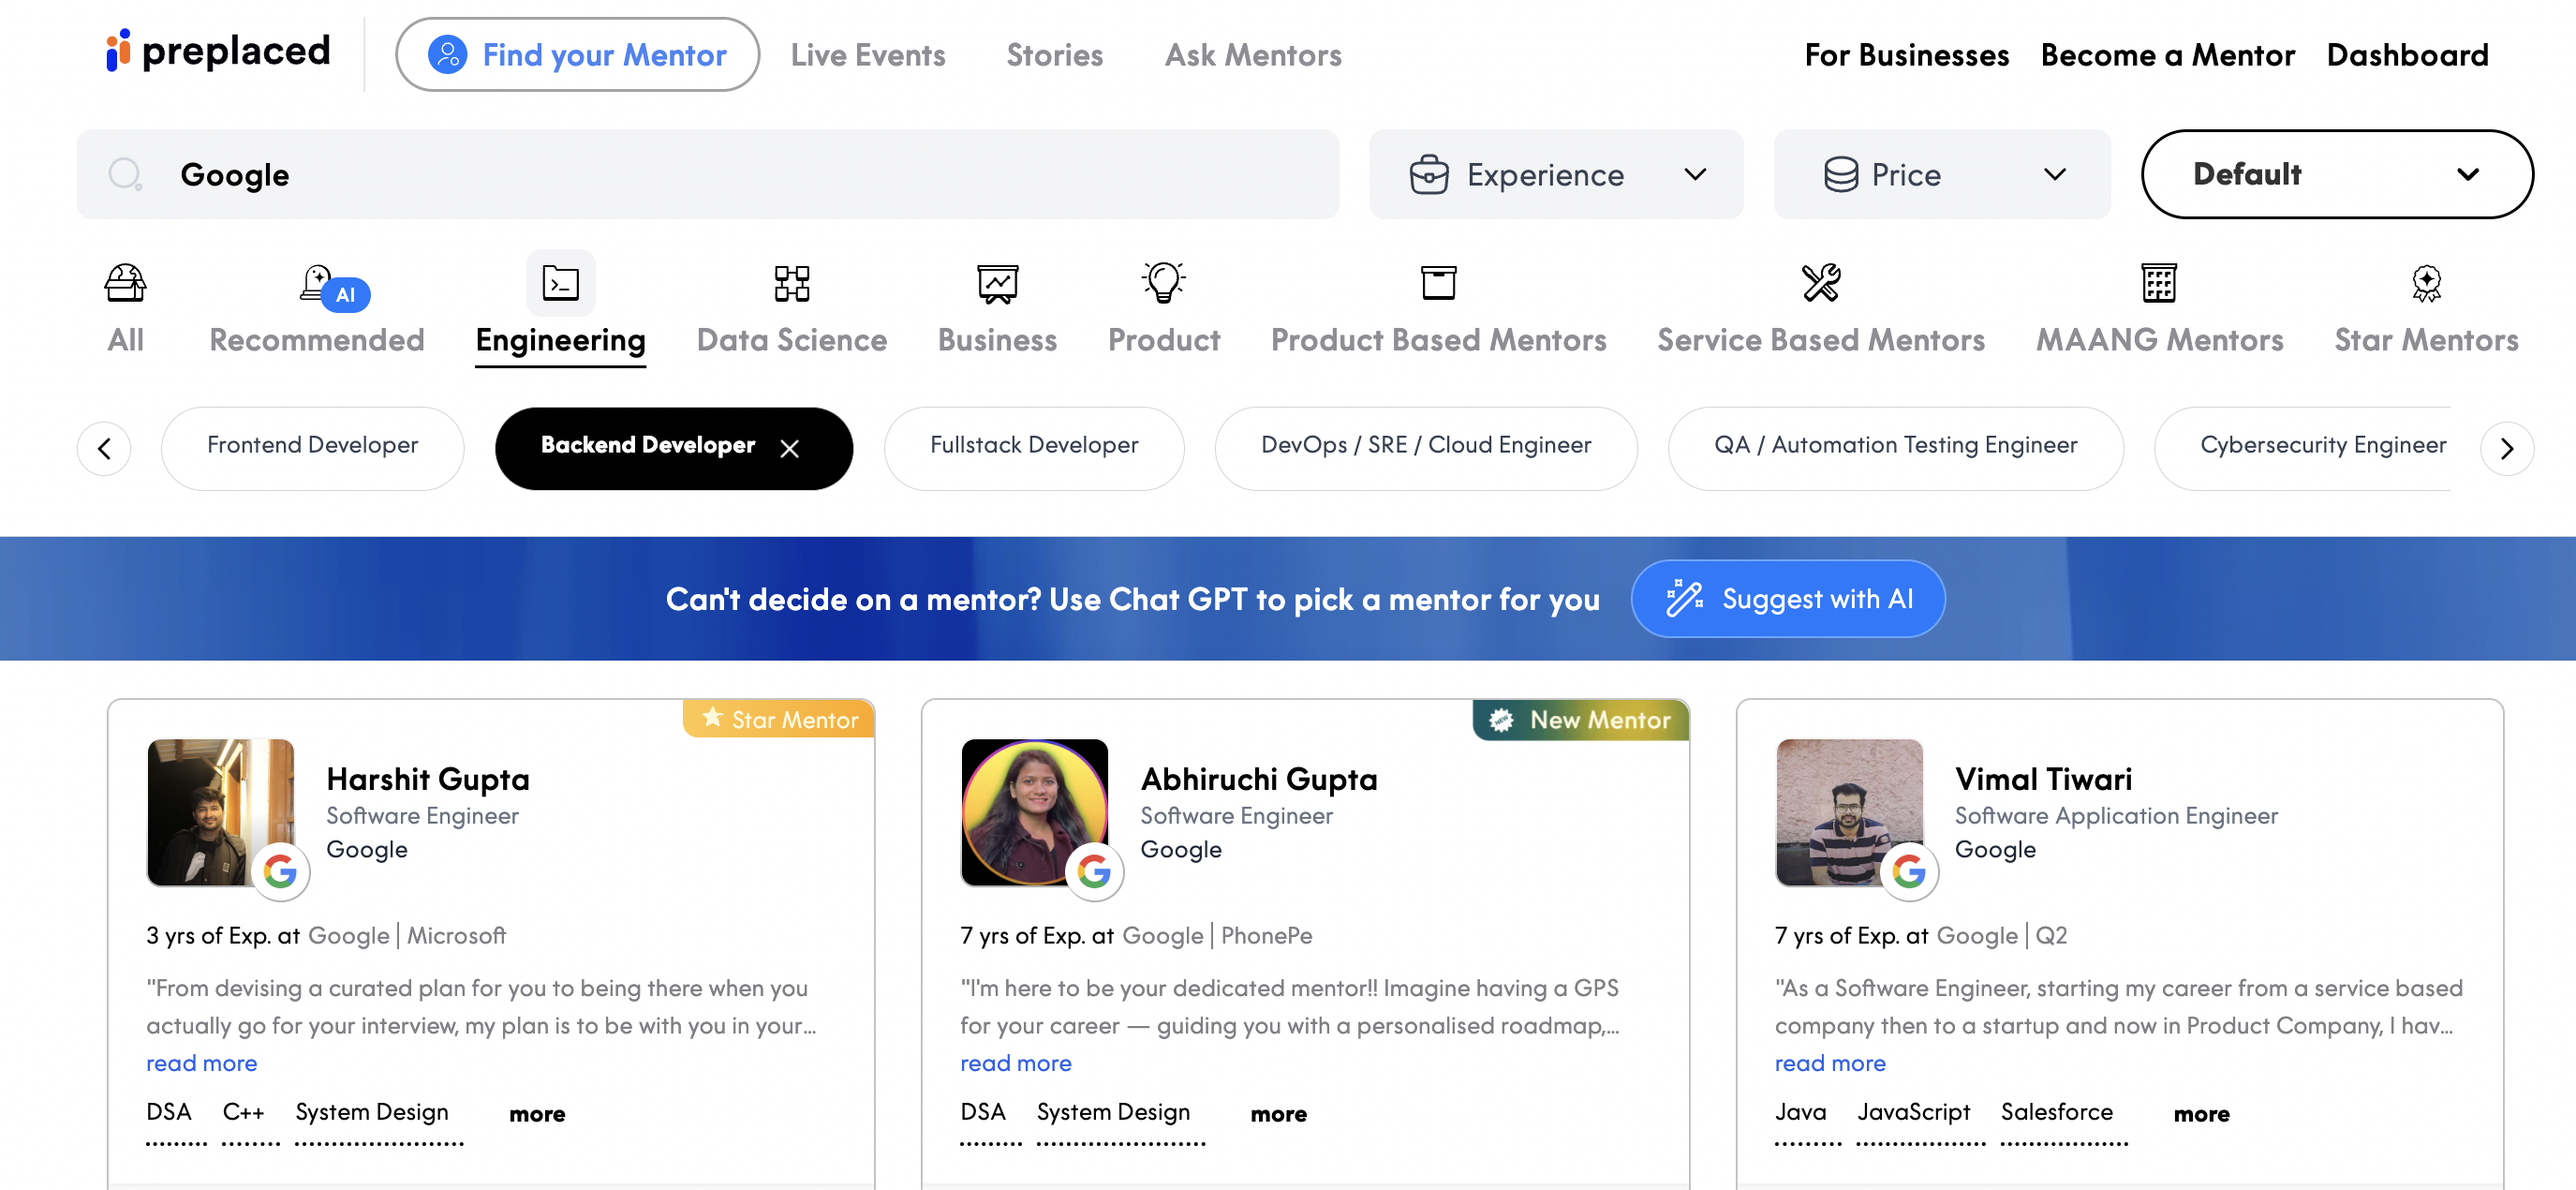Open Live Events page
This screenshot has width=2576, height=1190.
click(867, 55)
